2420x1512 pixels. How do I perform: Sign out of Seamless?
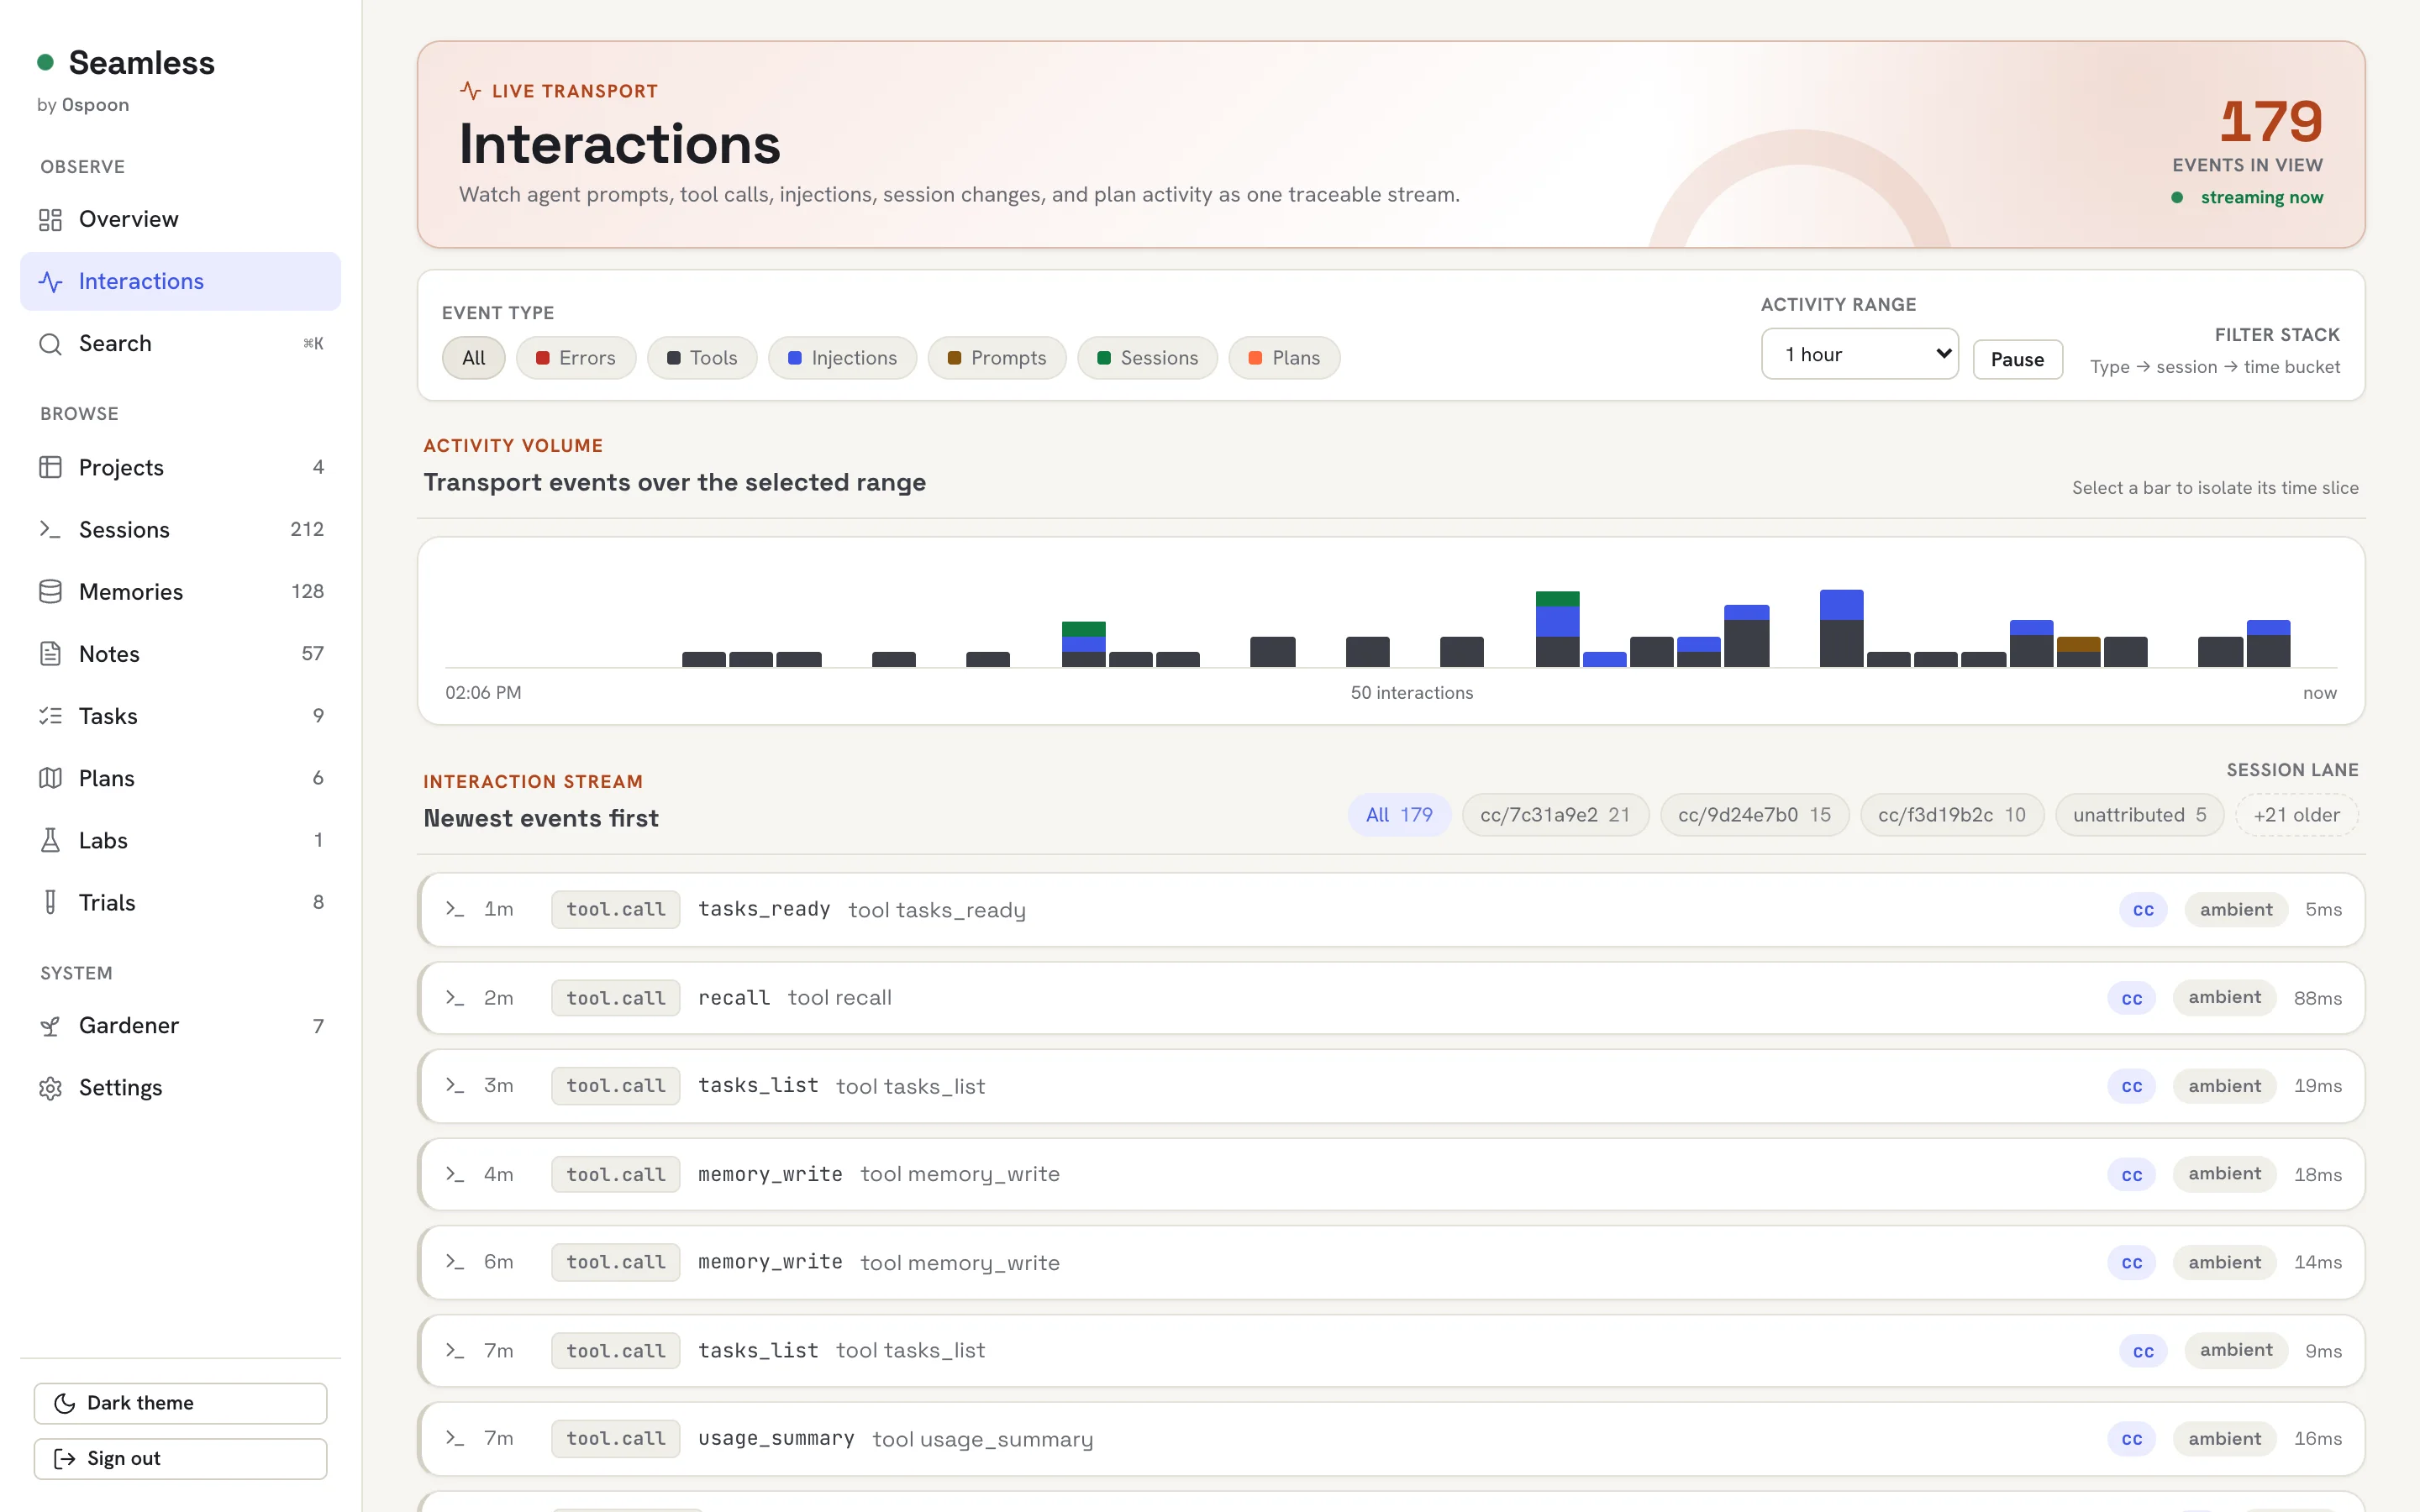[x=180, y=1458]
